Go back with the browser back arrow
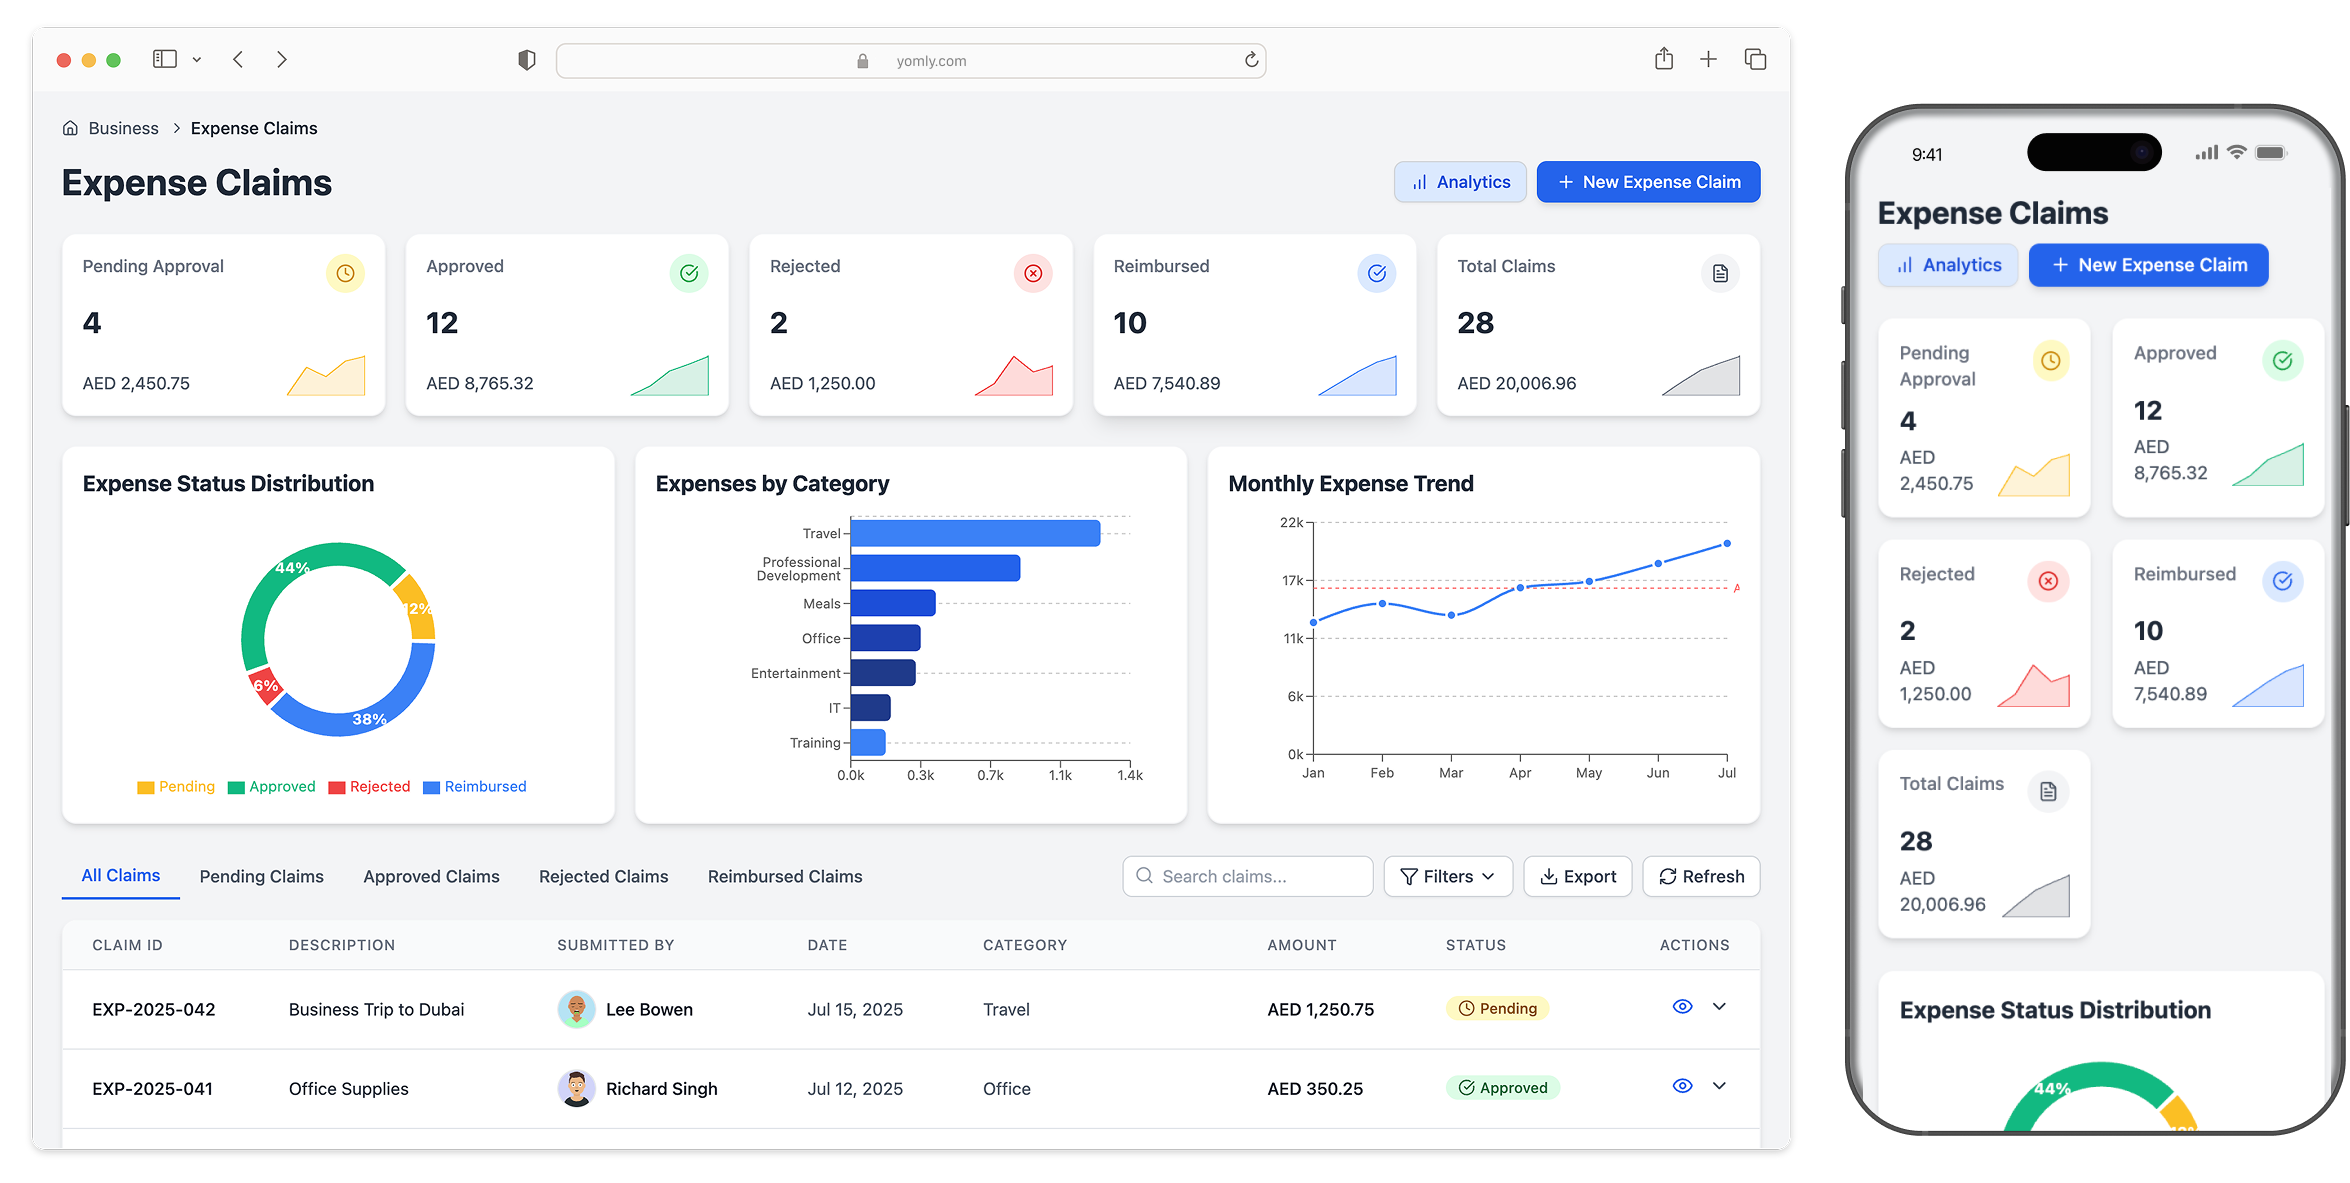Screen dimensions: 2350x1183 [x=238, y=60]
